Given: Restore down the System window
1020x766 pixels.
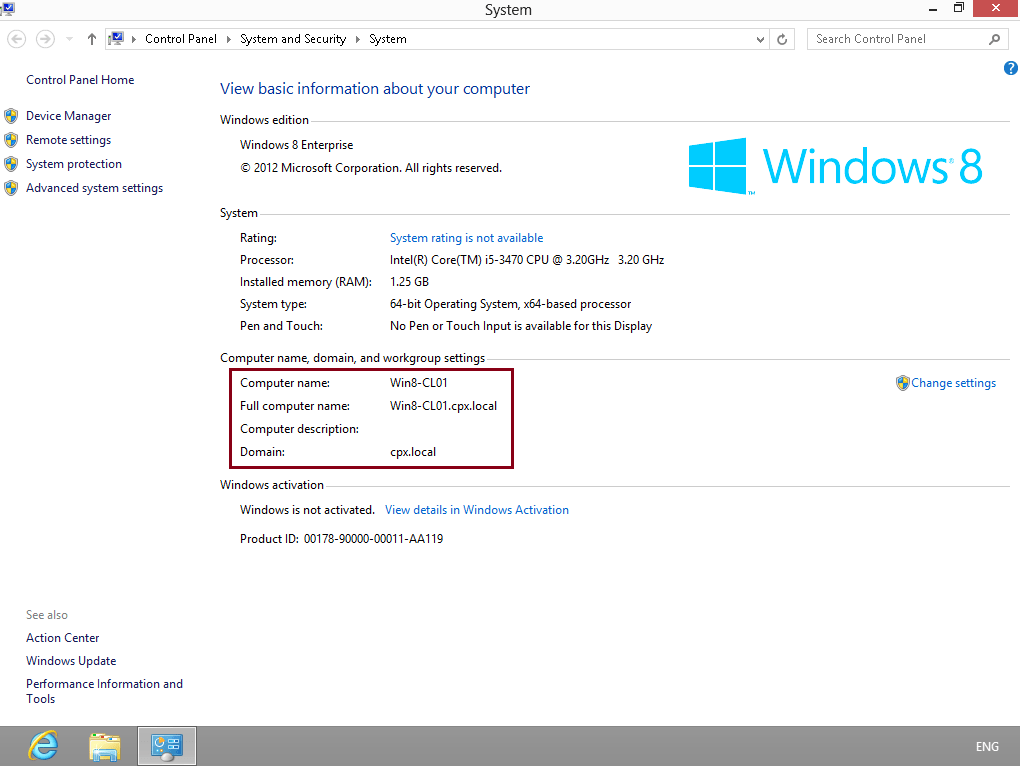Looking at the screenshot, I should 959,8.
